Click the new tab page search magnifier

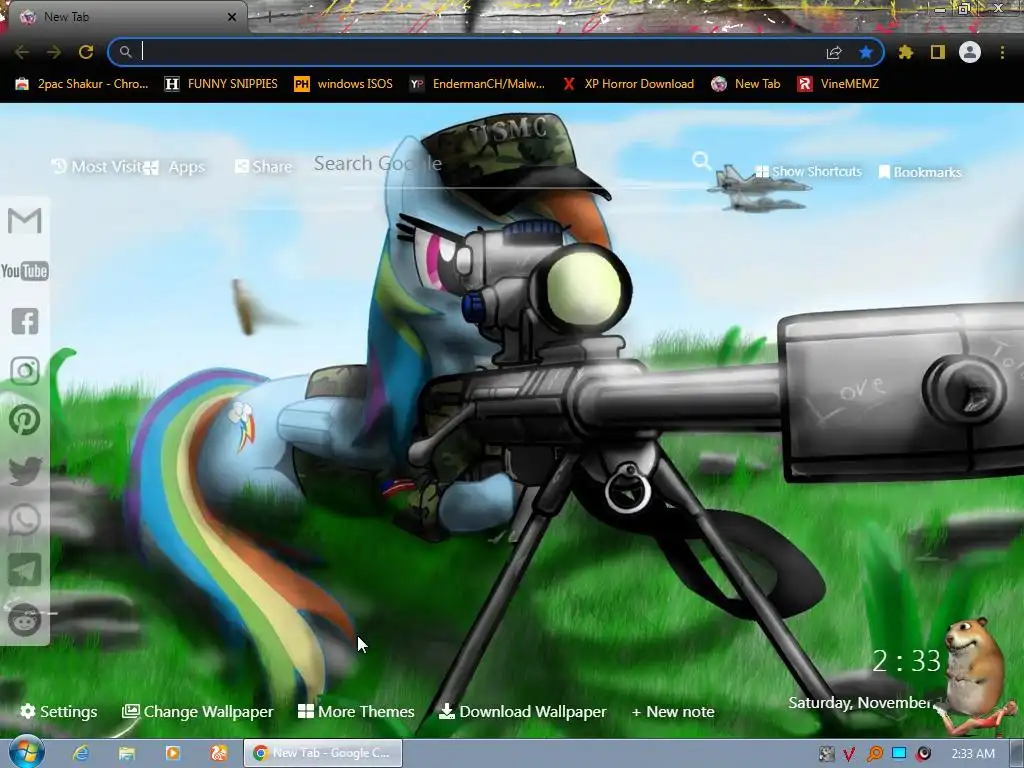coord(701,161)
